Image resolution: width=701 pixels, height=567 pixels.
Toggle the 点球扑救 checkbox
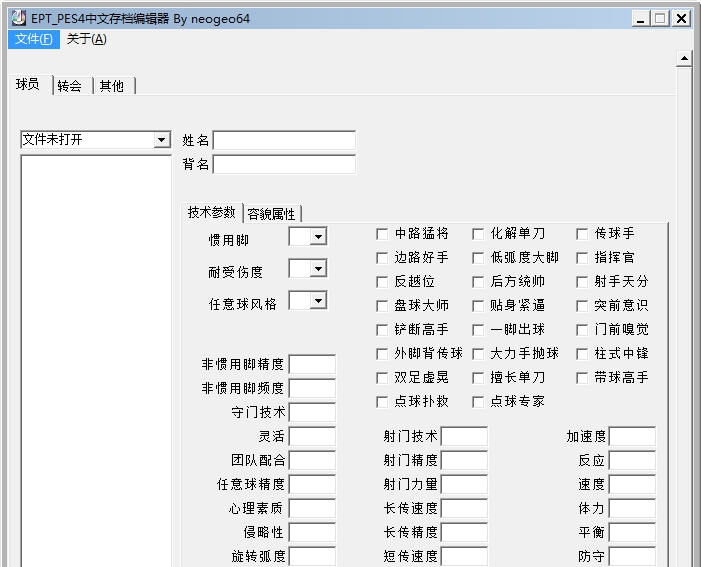click(382, 402)
